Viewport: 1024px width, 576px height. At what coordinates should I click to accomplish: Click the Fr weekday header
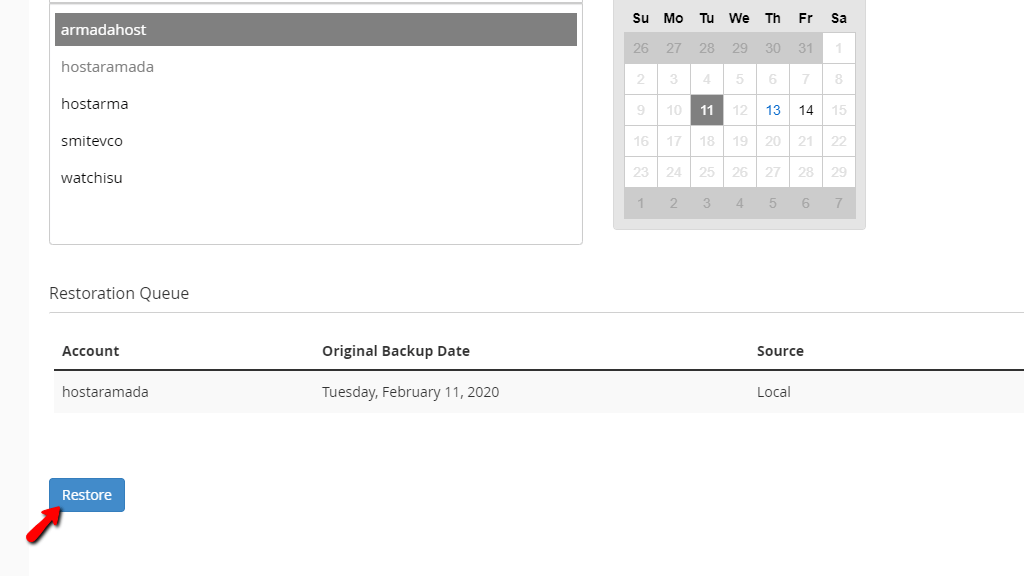coord(806,18)
